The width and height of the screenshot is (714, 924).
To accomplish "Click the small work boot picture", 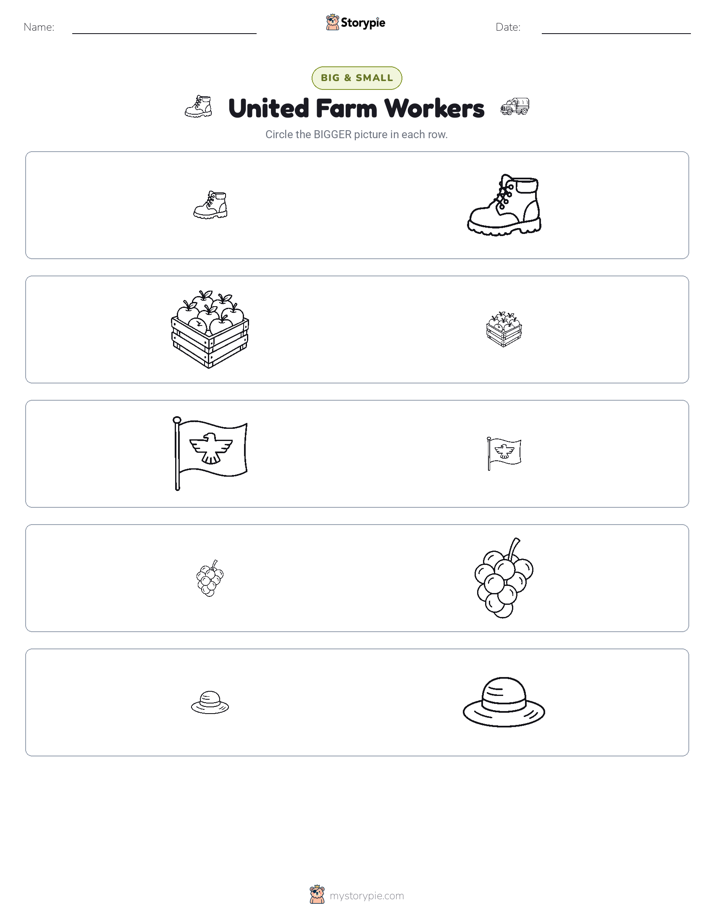I will pyautogui.click(x=210, y=205).
